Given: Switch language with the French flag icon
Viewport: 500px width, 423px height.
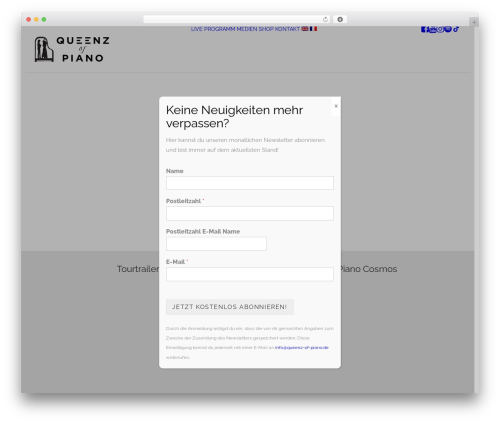Looking at the screenshot, I should pyautogui.click(x=313, y=29).
